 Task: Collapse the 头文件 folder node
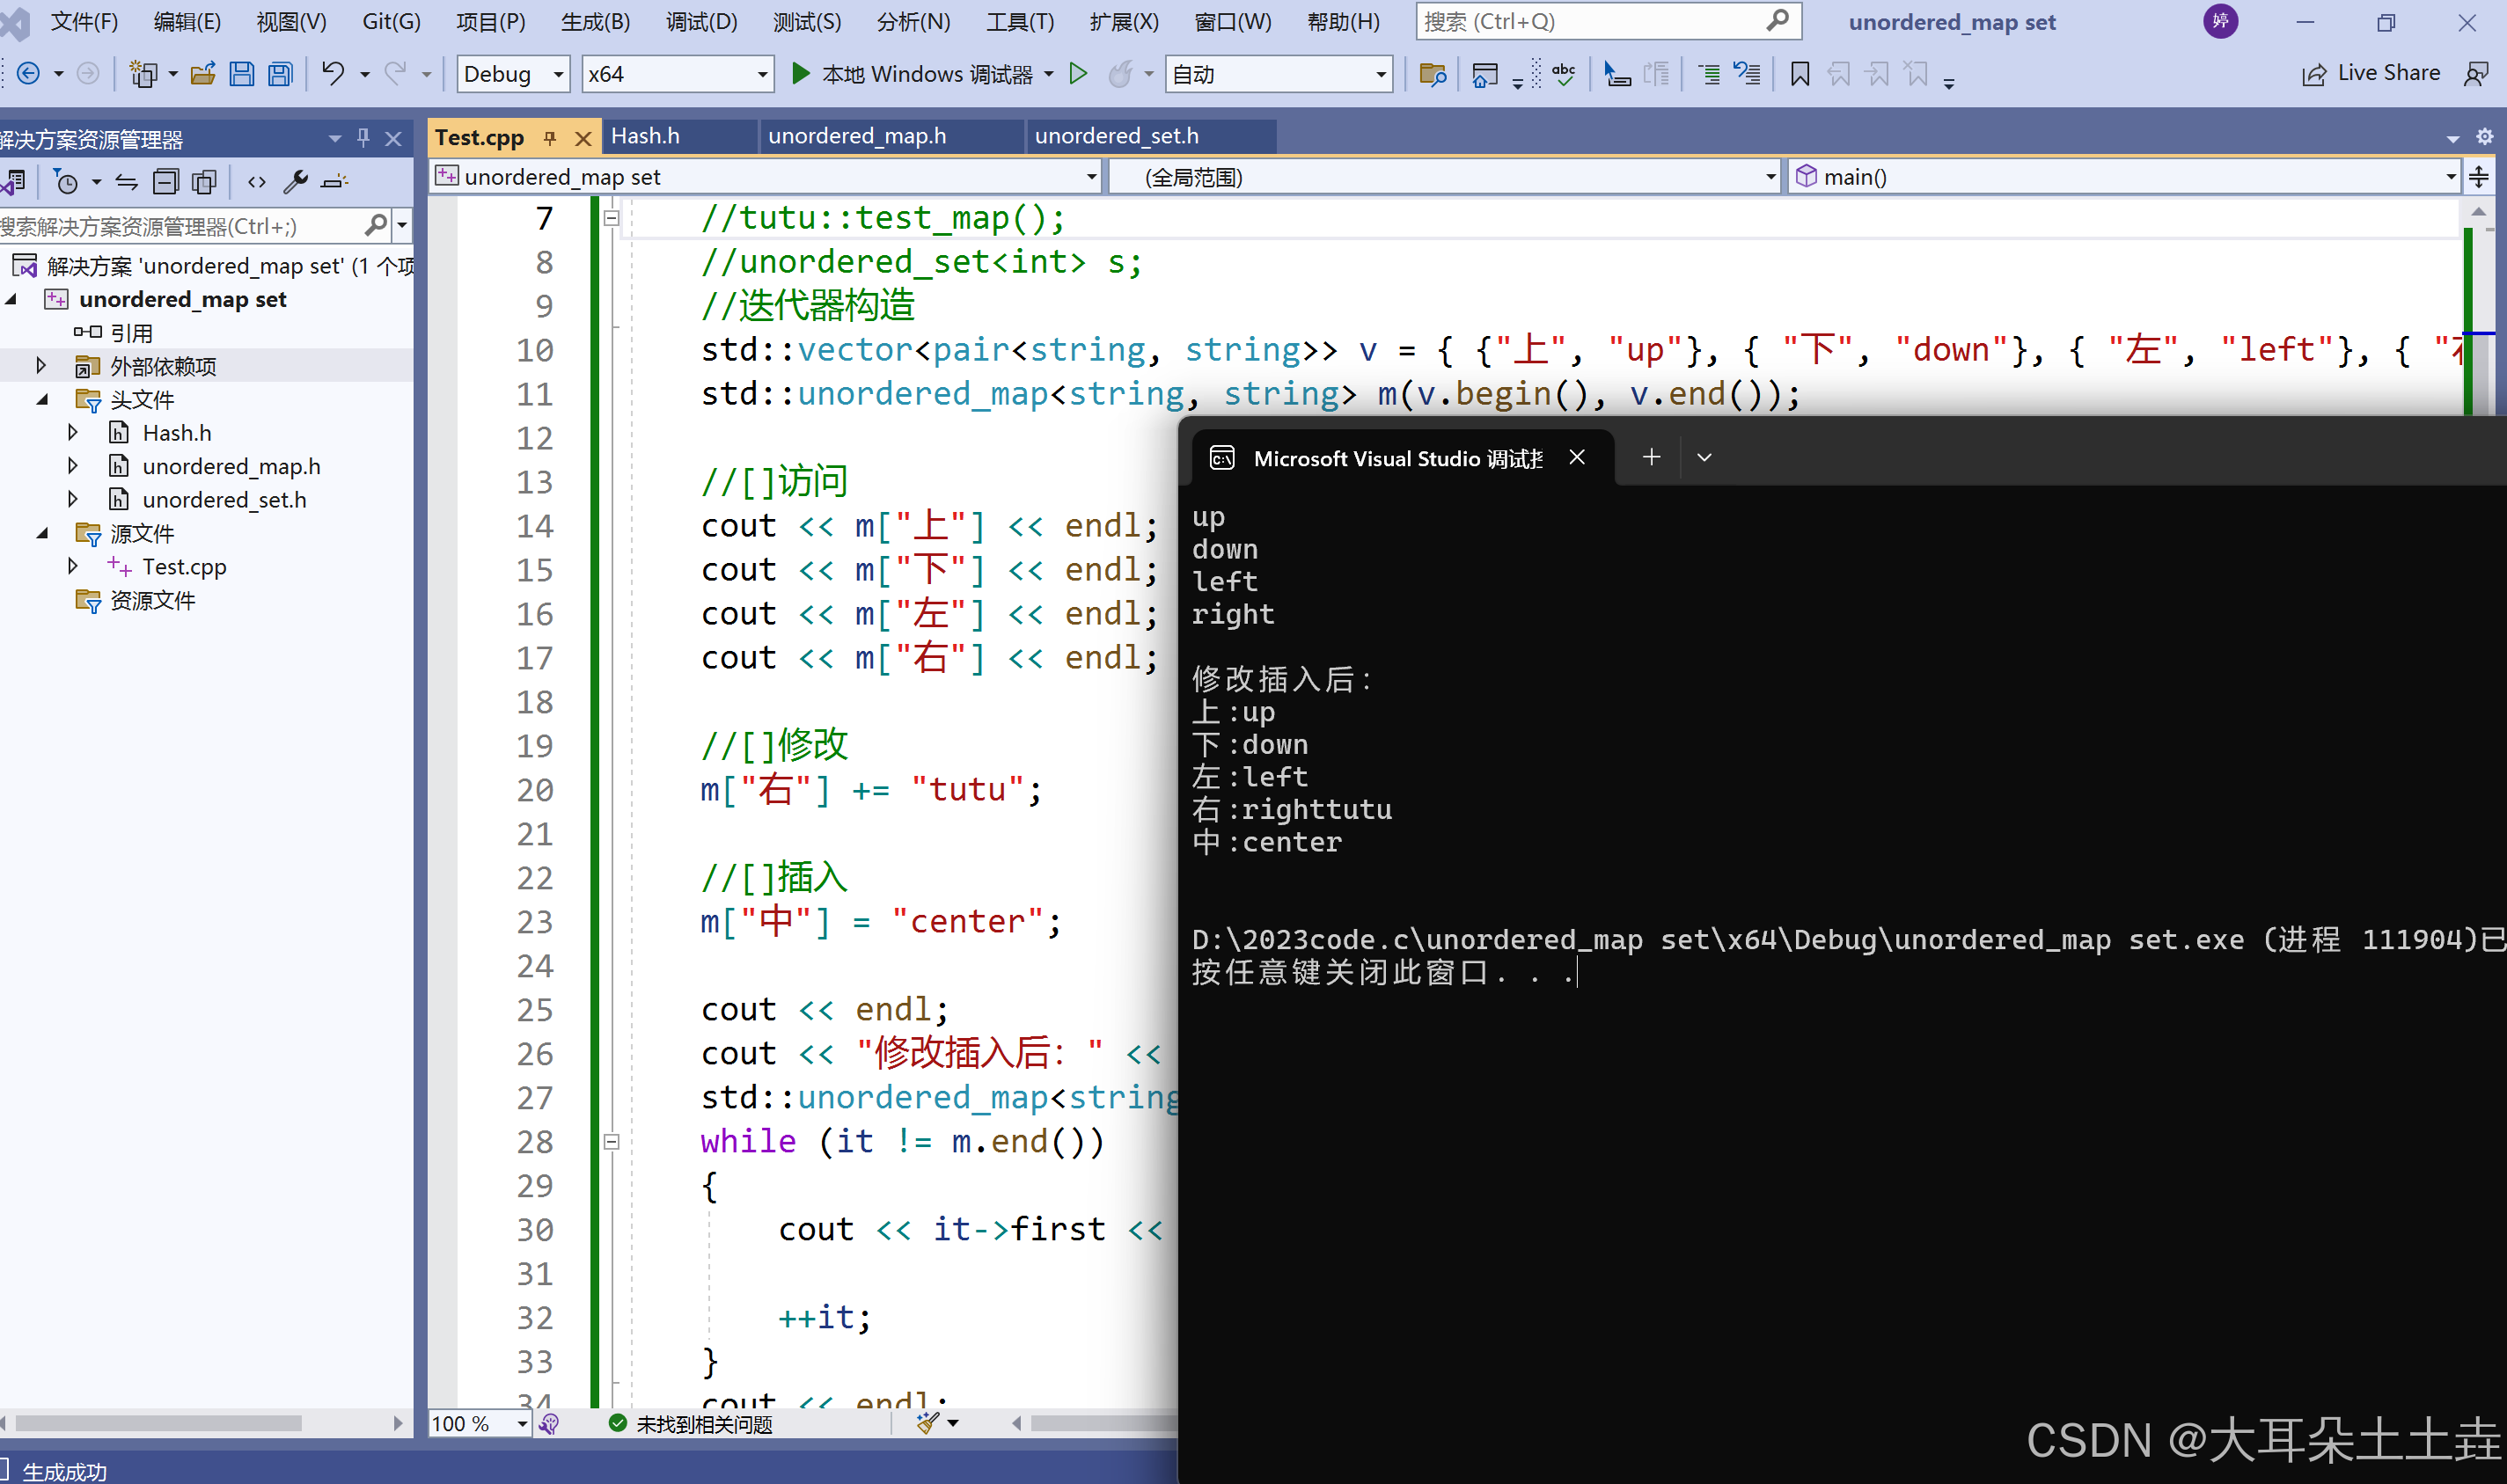(x=42, y=400)
